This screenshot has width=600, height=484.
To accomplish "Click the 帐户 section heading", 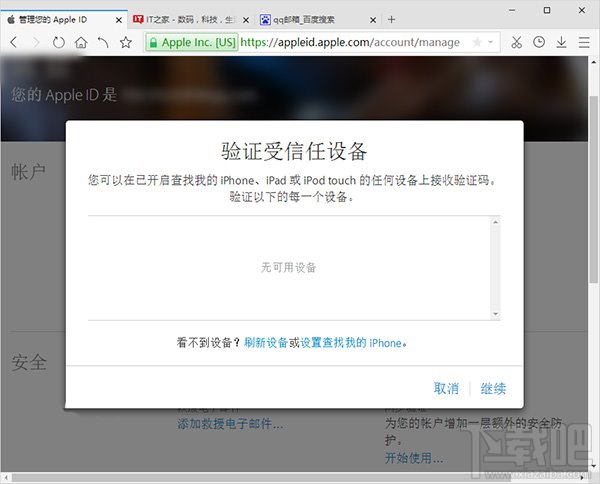I will [x=28, y=171].
